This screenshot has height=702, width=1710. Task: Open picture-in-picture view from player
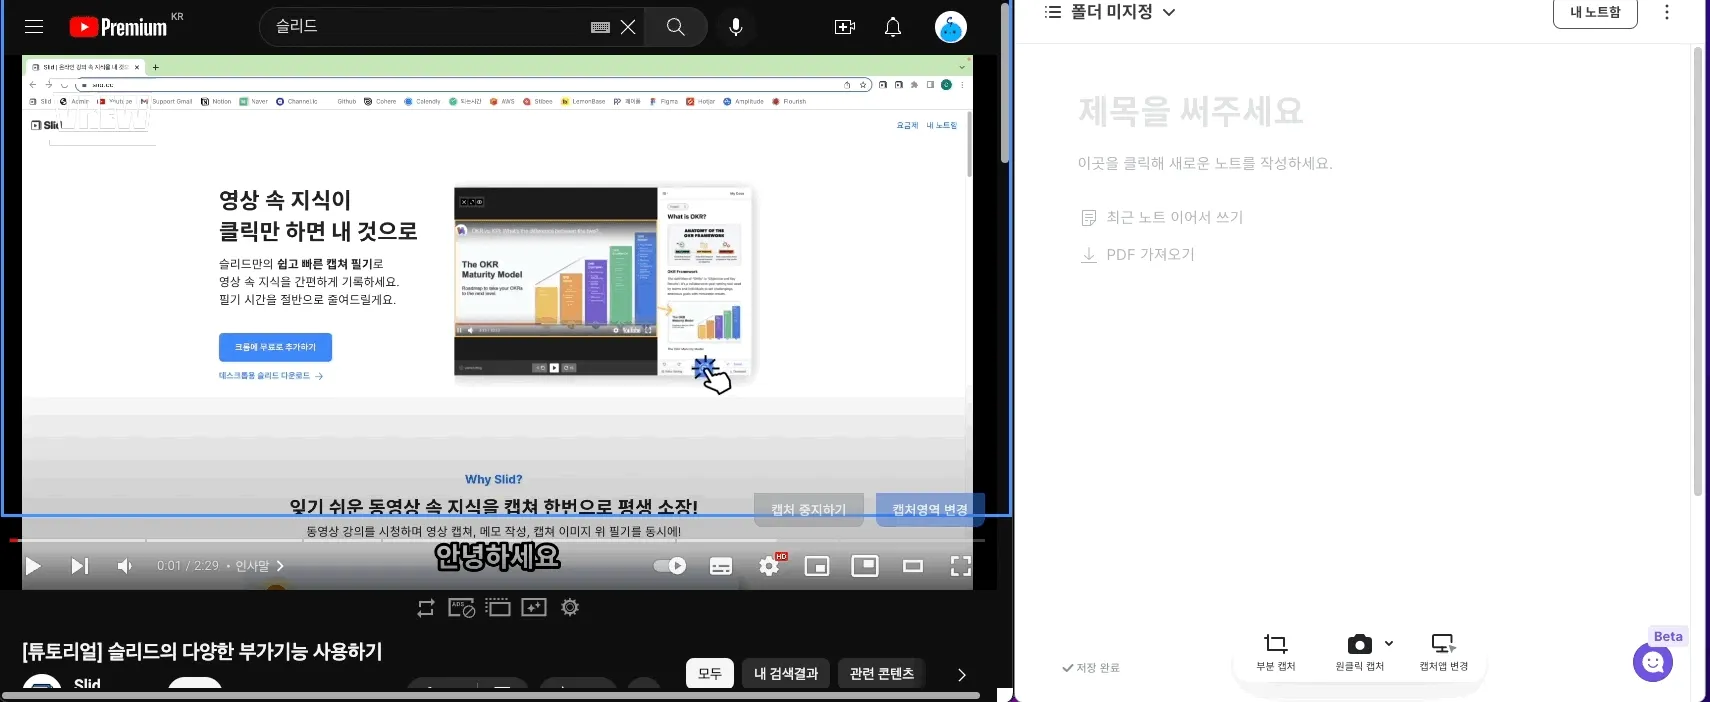(x=865, y=566)
